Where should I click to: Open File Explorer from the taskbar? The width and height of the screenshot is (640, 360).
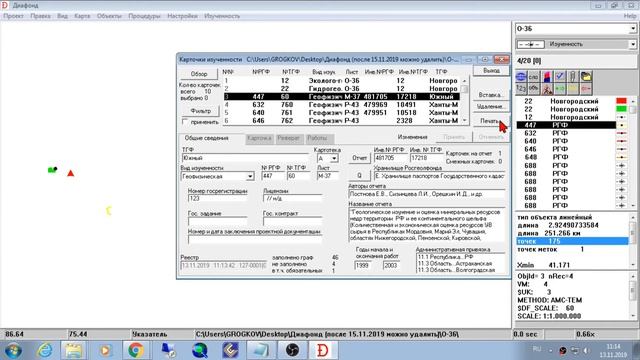pos(74,351)
